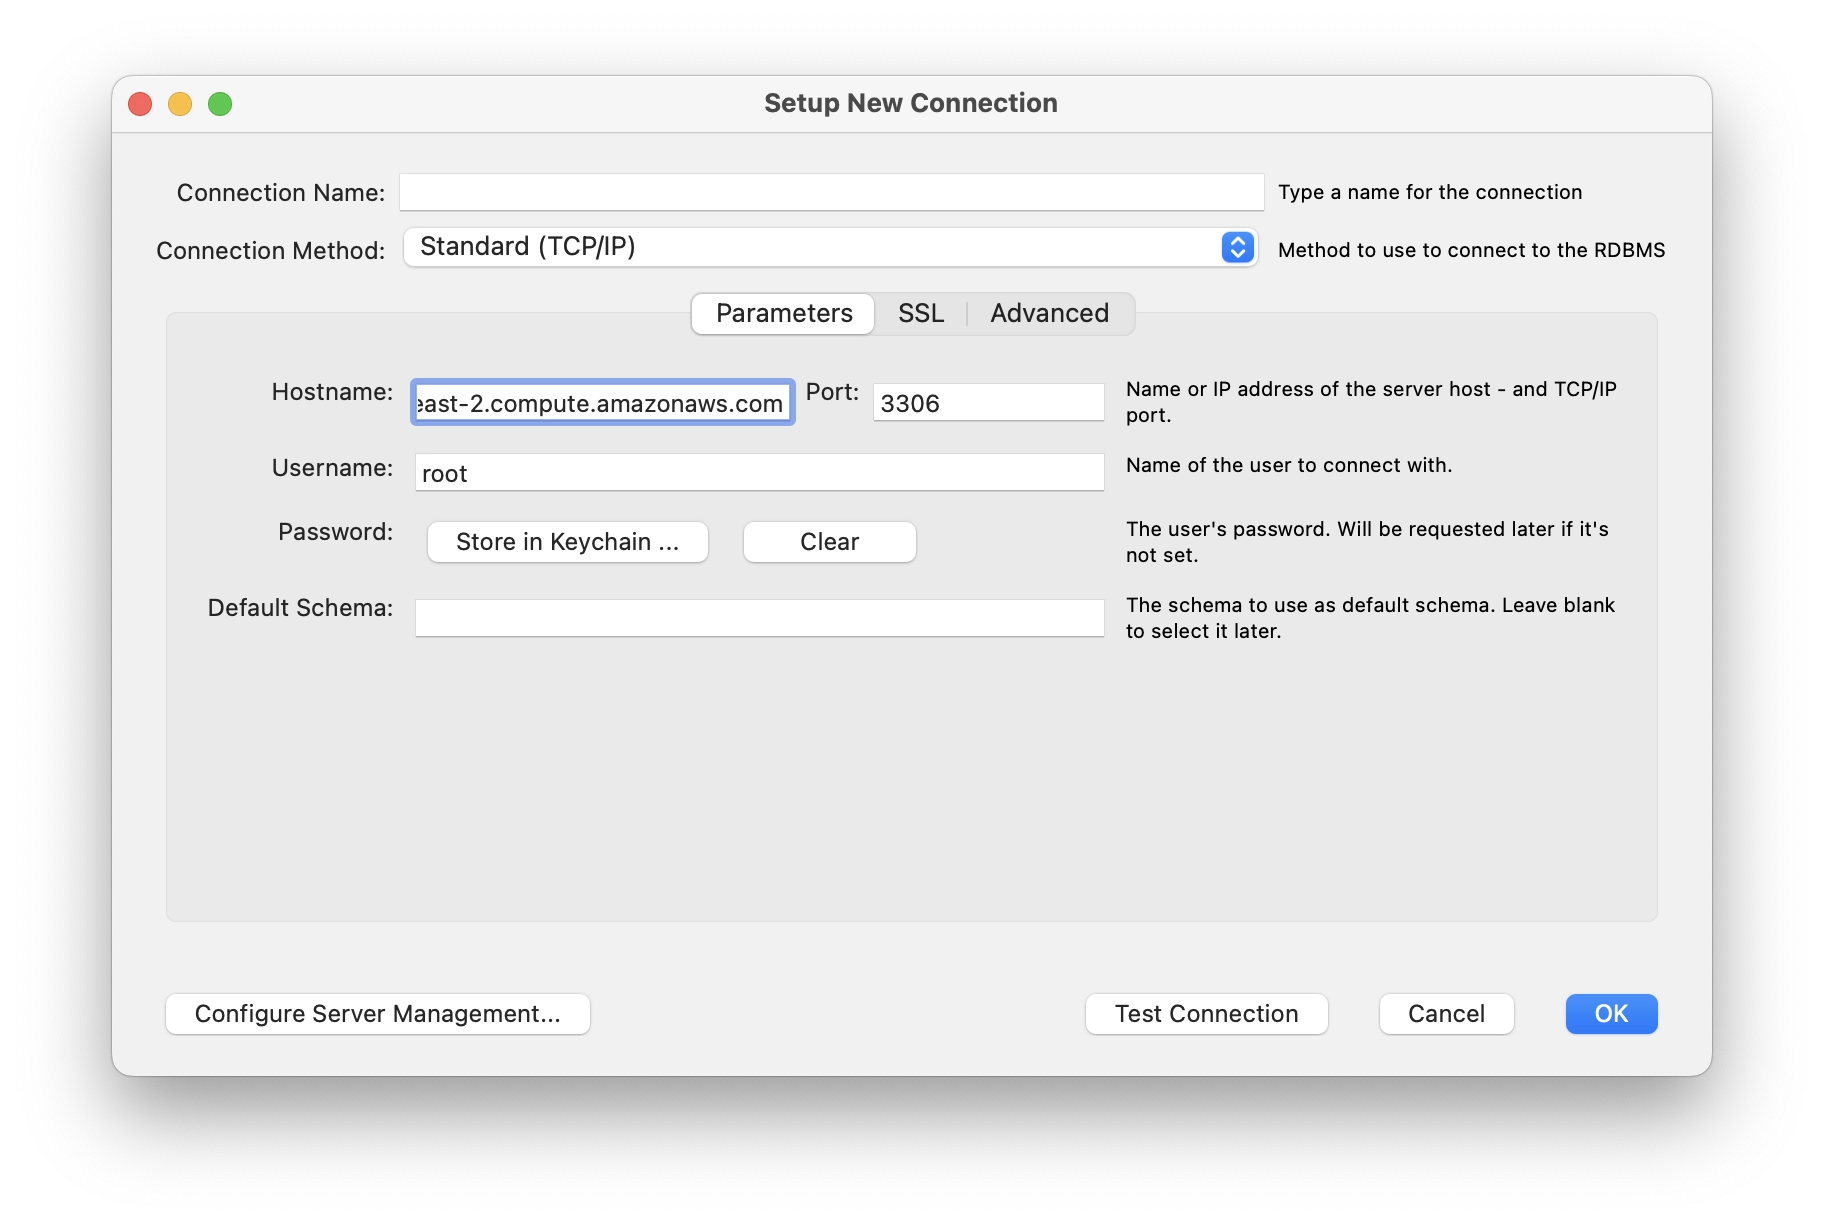Click into the Port field
Viewport: 1824px width, 1224px height.
point(988,403)
